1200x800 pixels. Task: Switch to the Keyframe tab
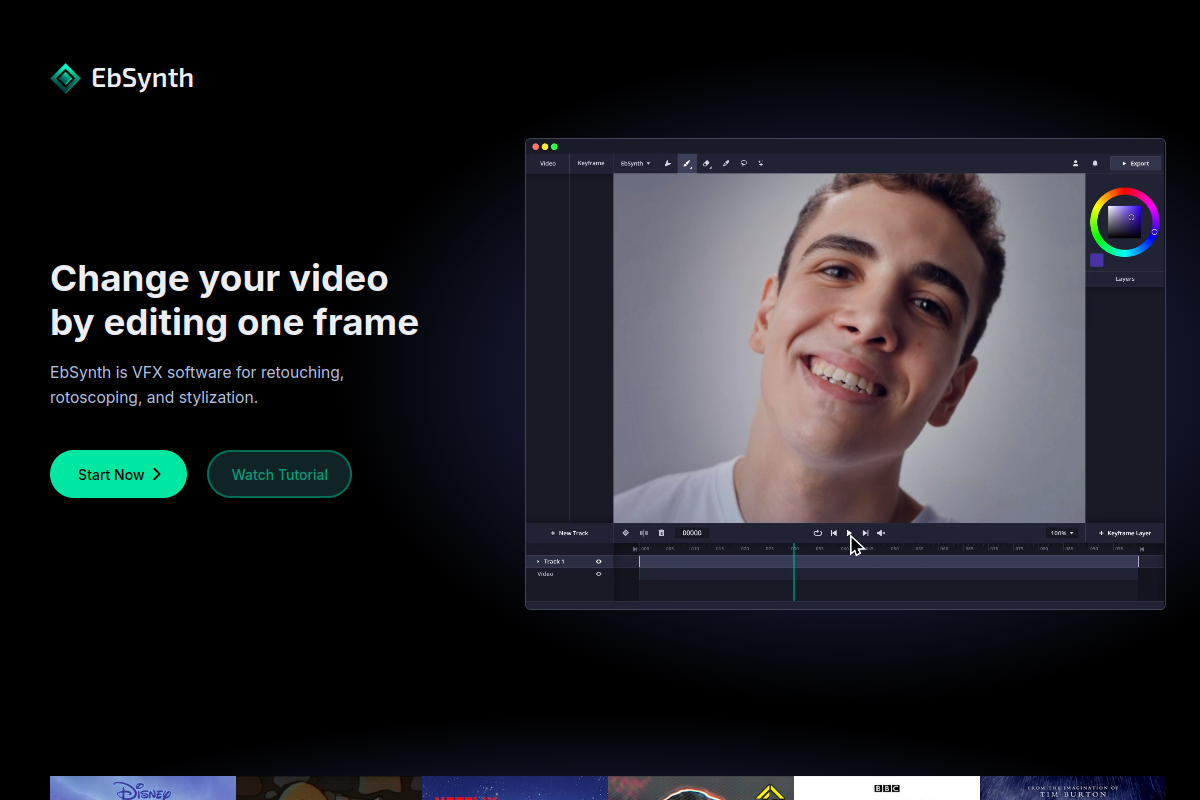[591, 163]
